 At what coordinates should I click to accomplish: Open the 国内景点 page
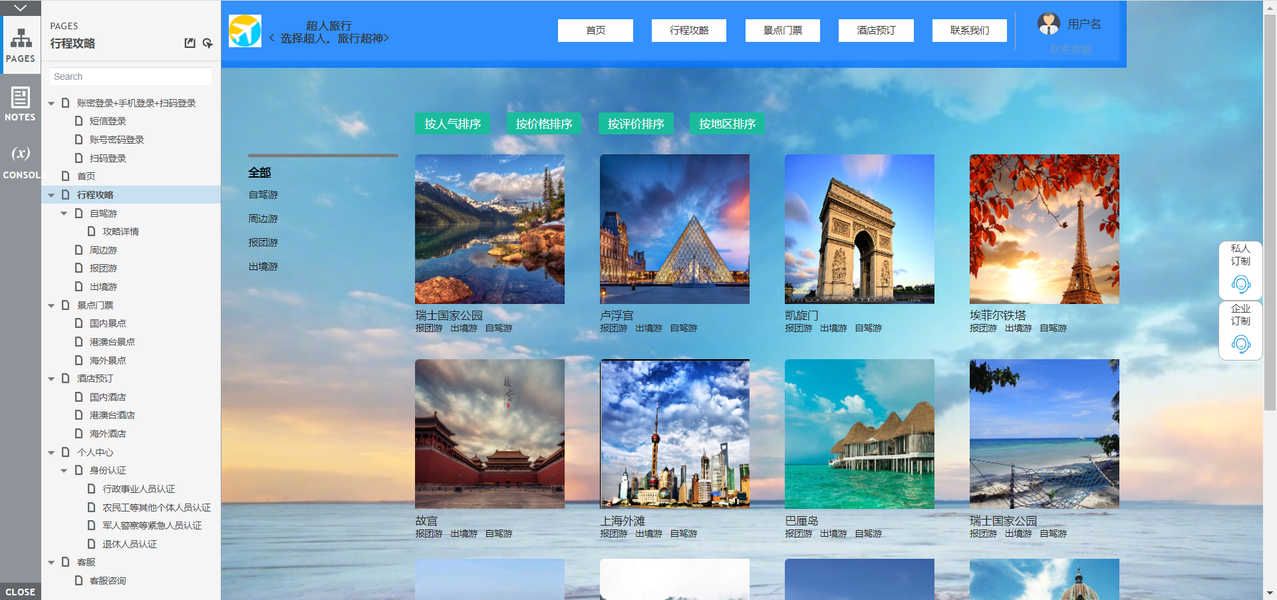click(107, 323)
